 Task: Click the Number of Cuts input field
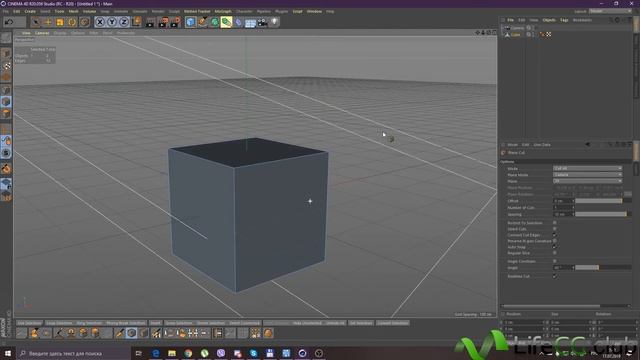point(563,207)
